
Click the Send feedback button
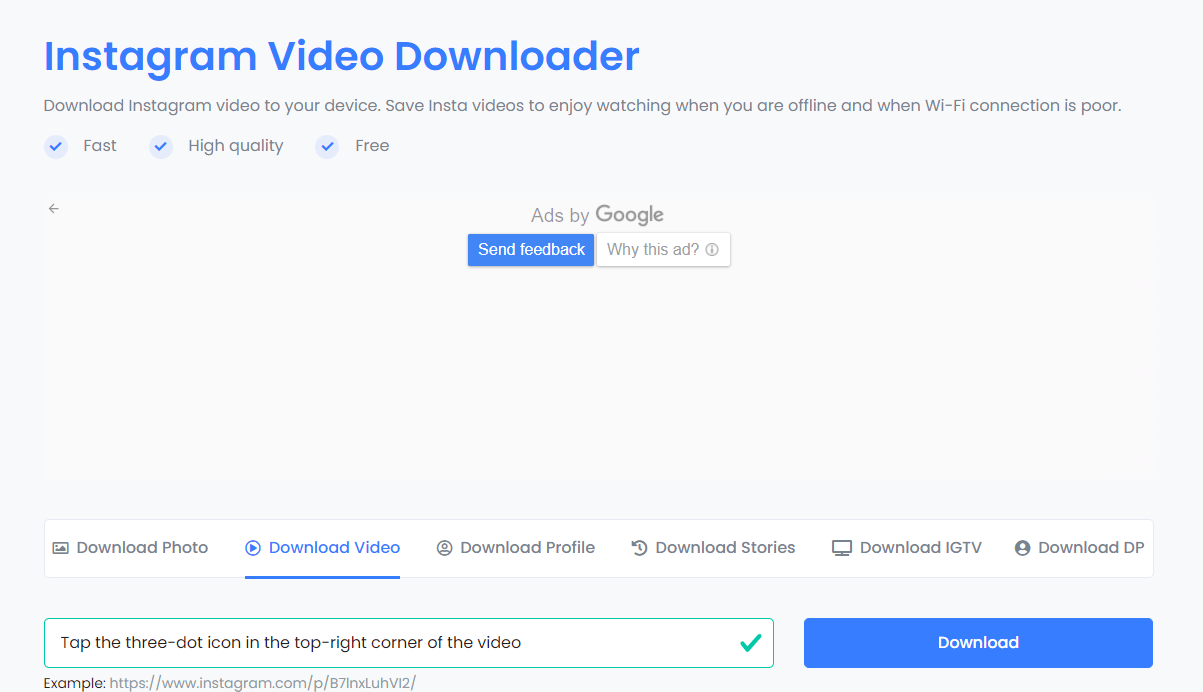click(x=531, y=250)
